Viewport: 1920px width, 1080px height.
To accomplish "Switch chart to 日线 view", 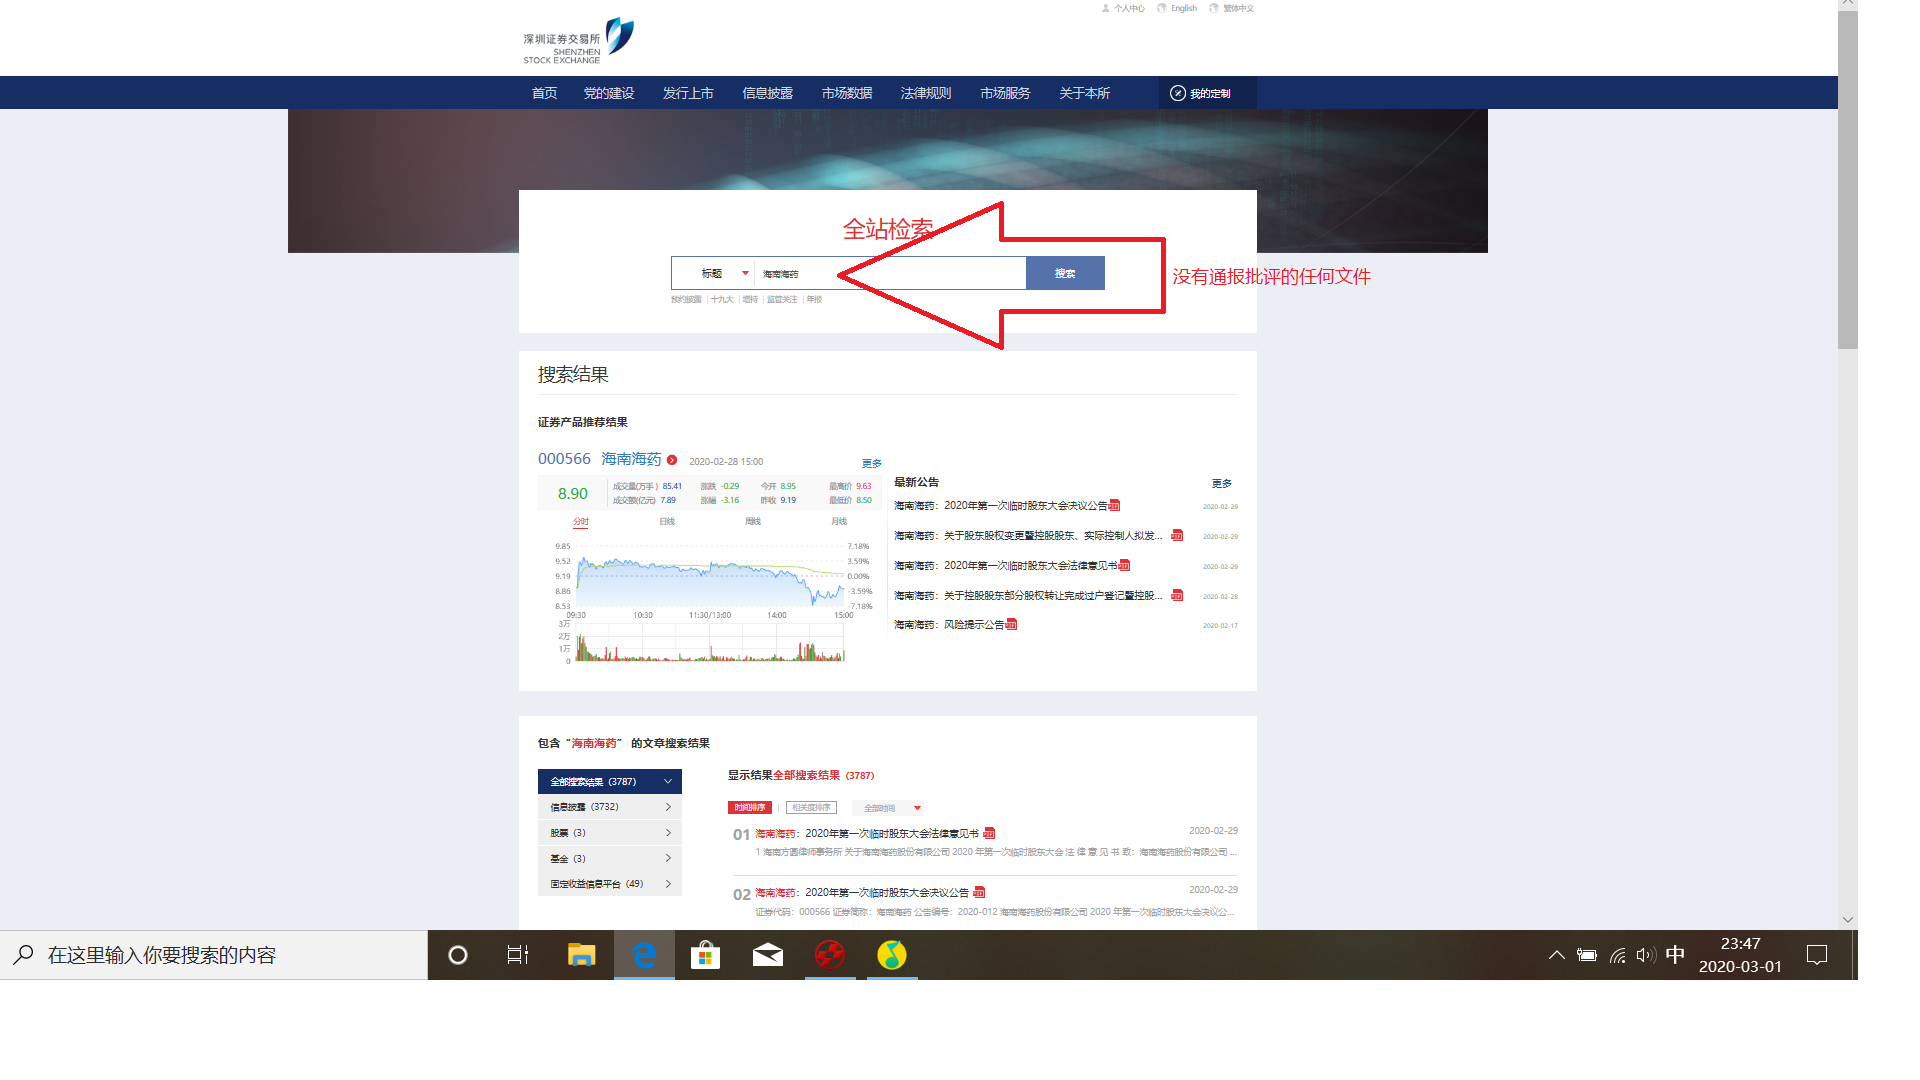I will [x=667, y=521].
